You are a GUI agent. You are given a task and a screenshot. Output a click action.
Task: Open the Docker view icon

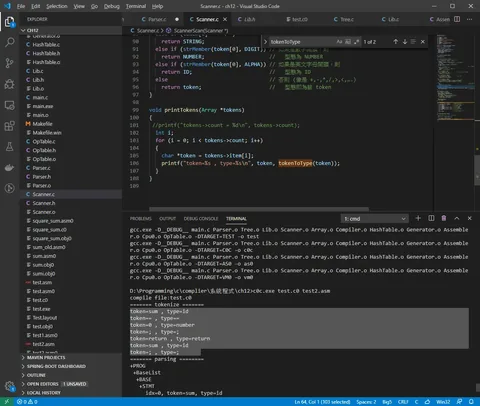tap(10, 167)
